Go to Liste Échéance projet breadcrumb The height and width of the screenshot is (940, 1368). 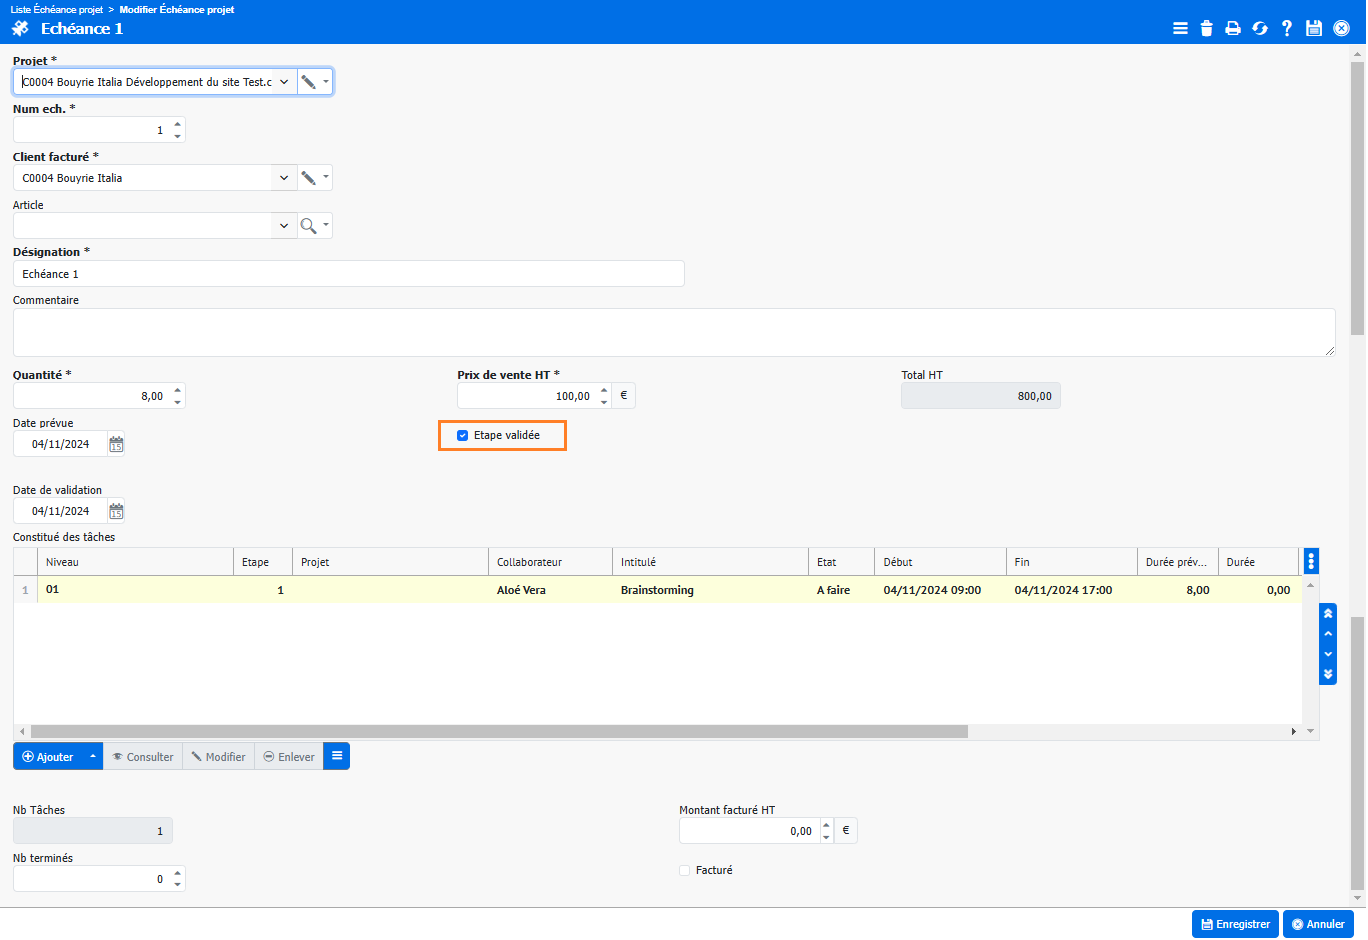pyautogui.click(x=57, y=9)
